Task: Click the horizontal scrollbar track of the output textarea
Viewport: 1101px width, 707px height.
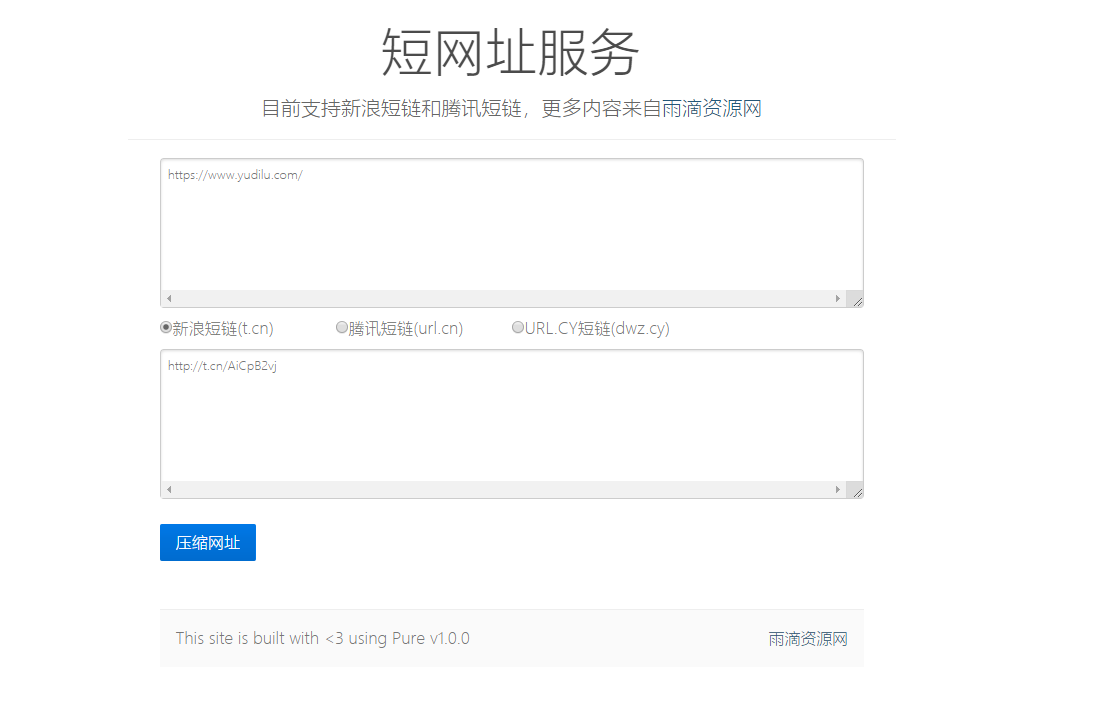Action: (503, 489)
